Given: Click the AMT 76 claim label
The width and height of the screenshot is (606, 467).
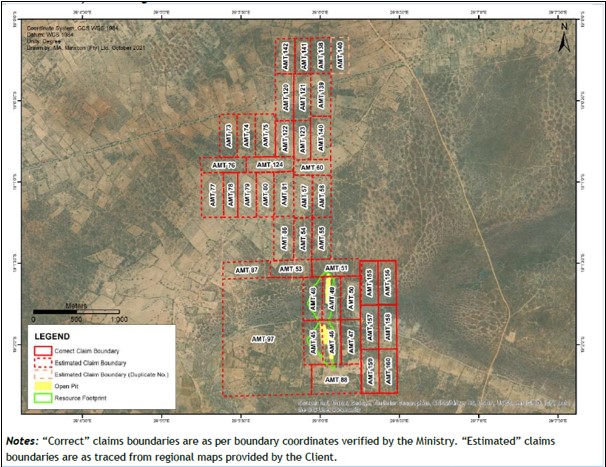Looking at the screenshot, I should pyautogui.click(x=223, y=164).
